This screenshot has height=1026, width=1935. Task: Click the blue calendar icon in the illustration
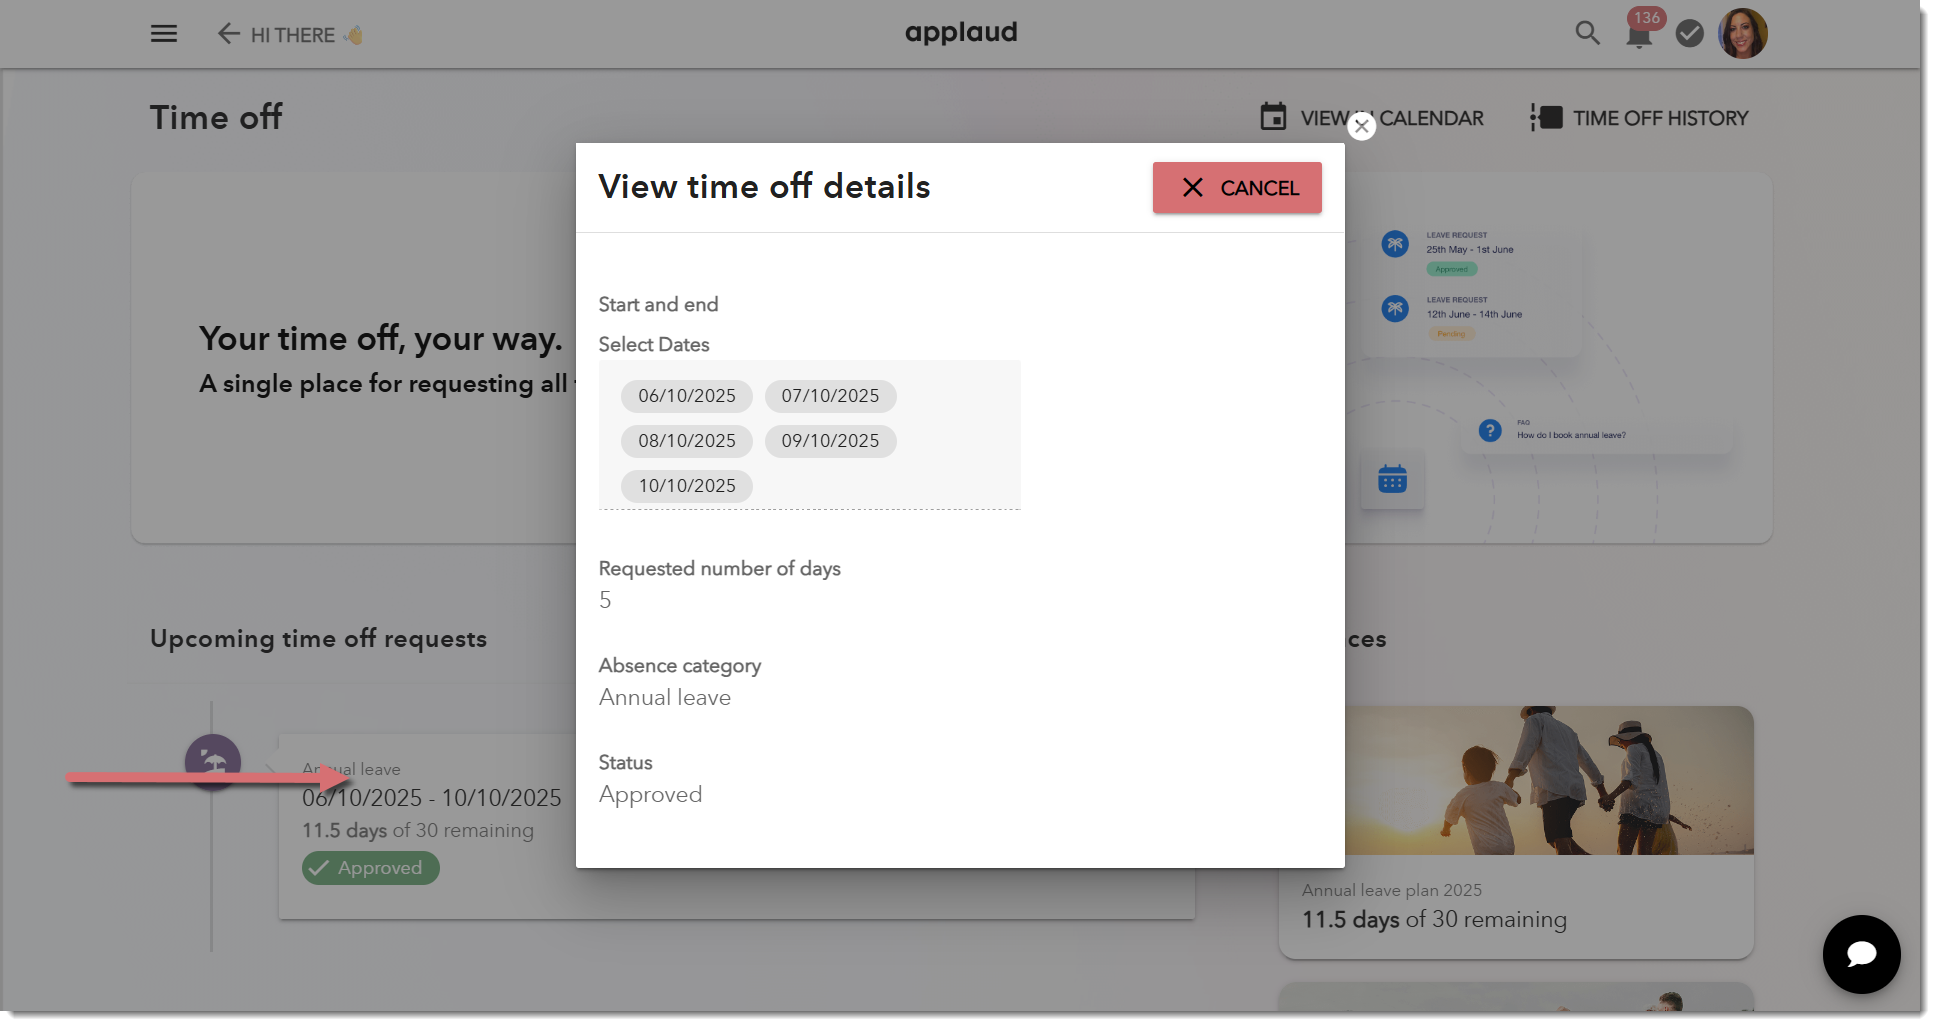[x=1393, y=480]
